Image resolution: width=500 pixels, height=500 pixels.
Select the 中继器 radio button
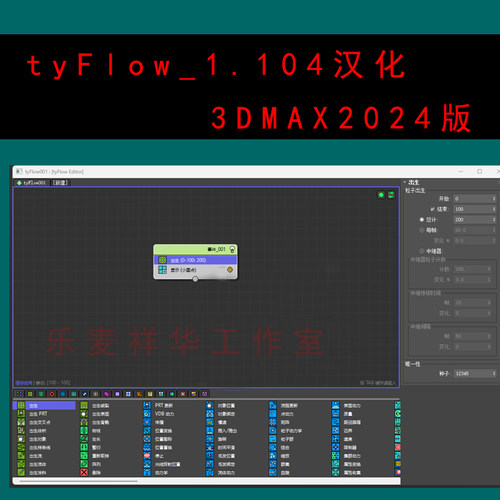pos(422,251)
